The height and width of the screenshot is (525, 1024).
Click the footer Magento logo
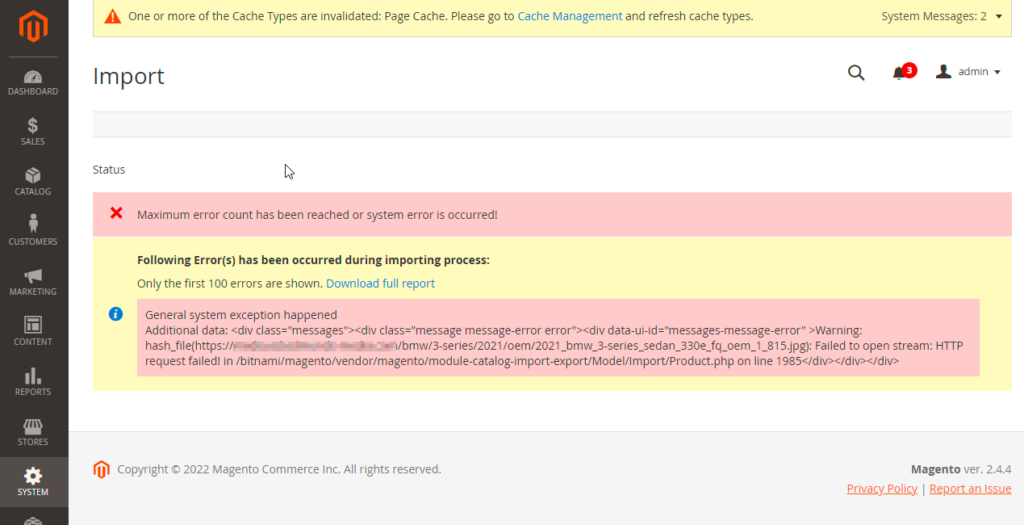click(101, 469)
